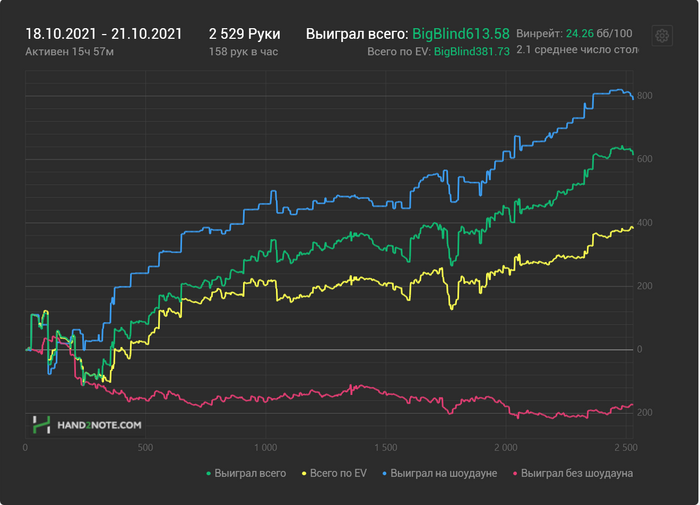
Task: Click the pink non-showdown line's end point
Action: click(632, 405)
